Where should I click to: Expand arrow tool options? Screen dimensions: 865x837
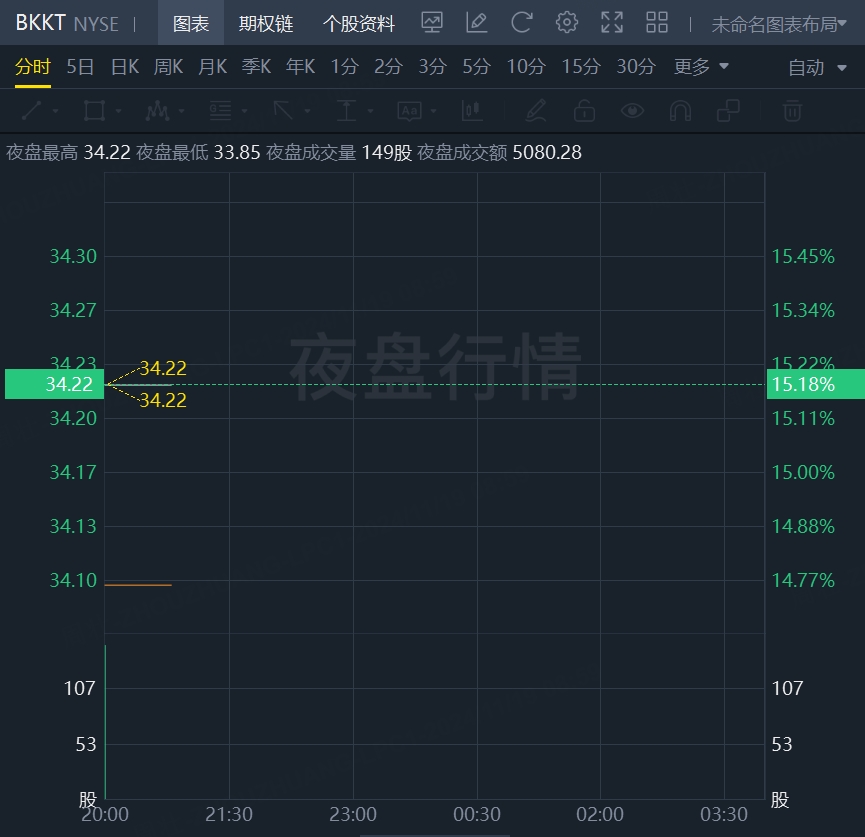(307, 111)
